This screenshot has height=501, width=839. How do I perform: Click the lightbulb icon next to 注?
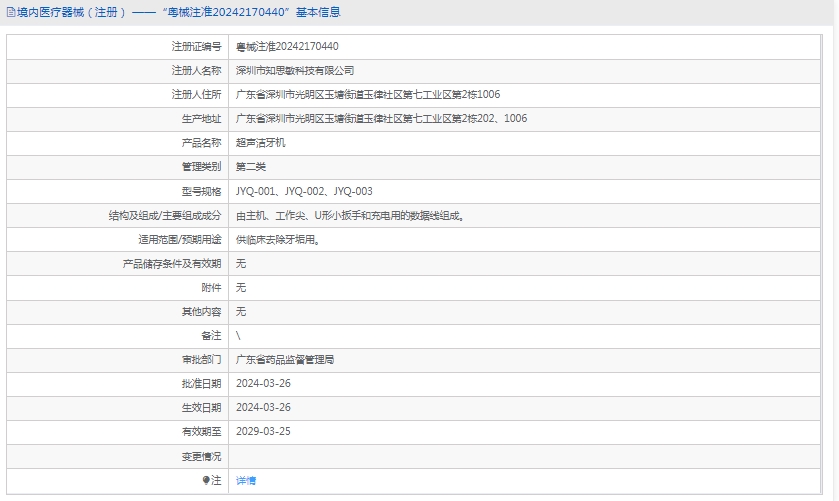(x=207, y=481)
